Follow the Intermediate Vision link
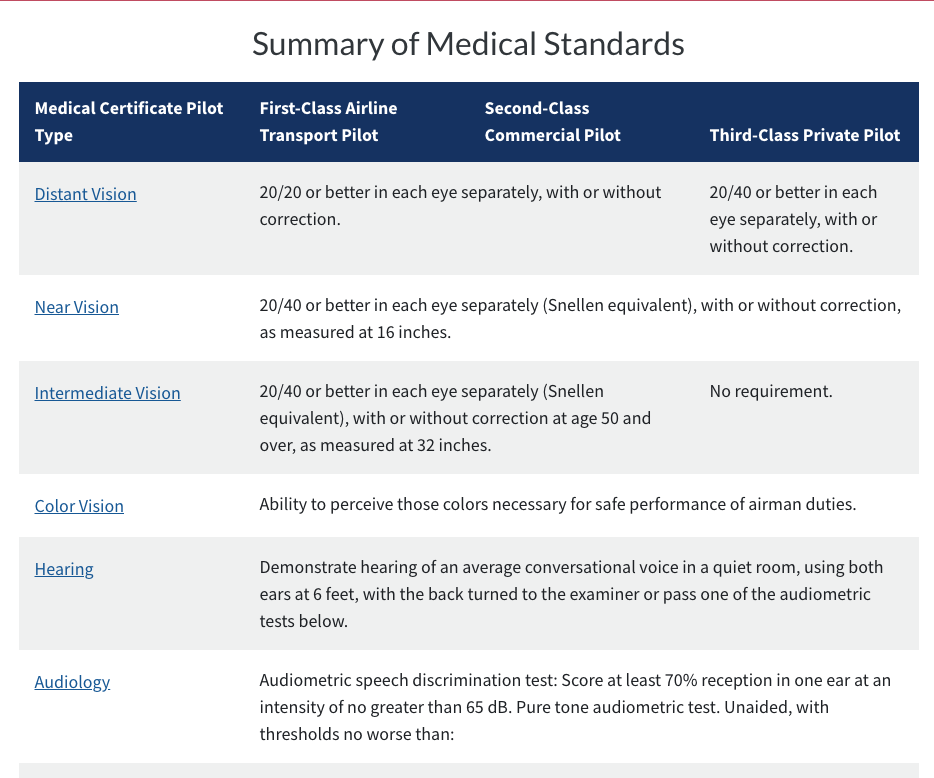934x778 pixels. (x=107, y=393)
